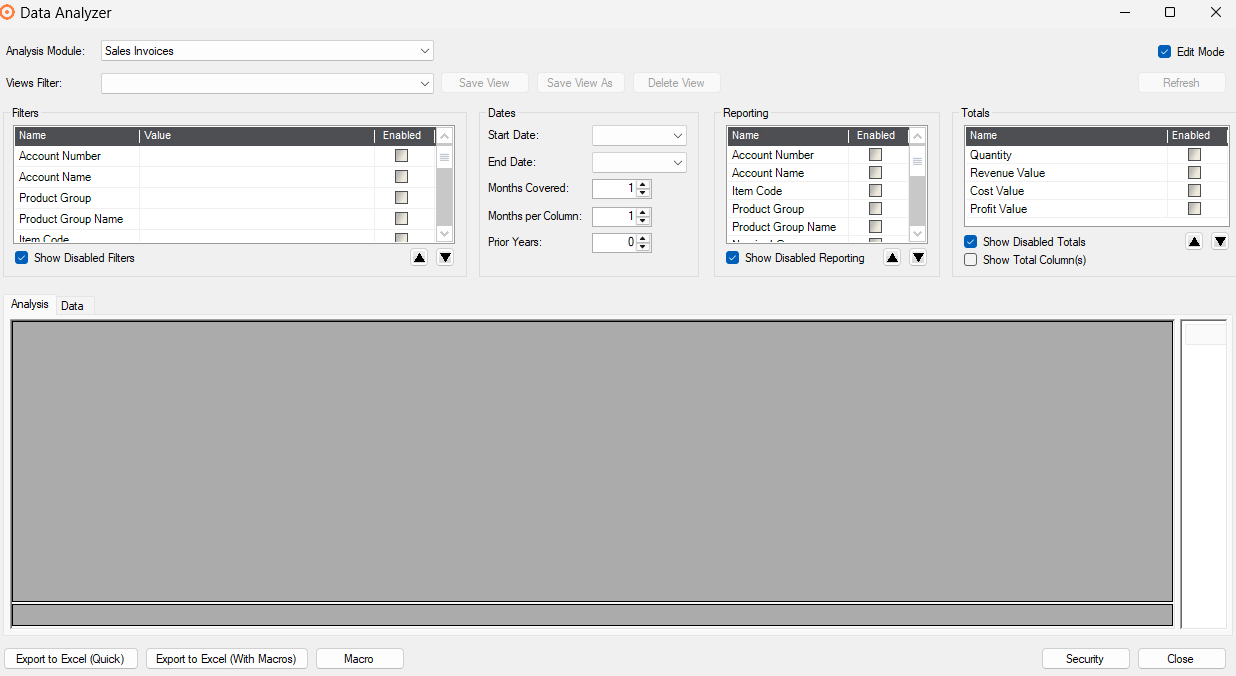Click the Value column header in Filters
The width and height of the screenshot is (1236, 676).
pyautogui.click(x=257, y=136)
